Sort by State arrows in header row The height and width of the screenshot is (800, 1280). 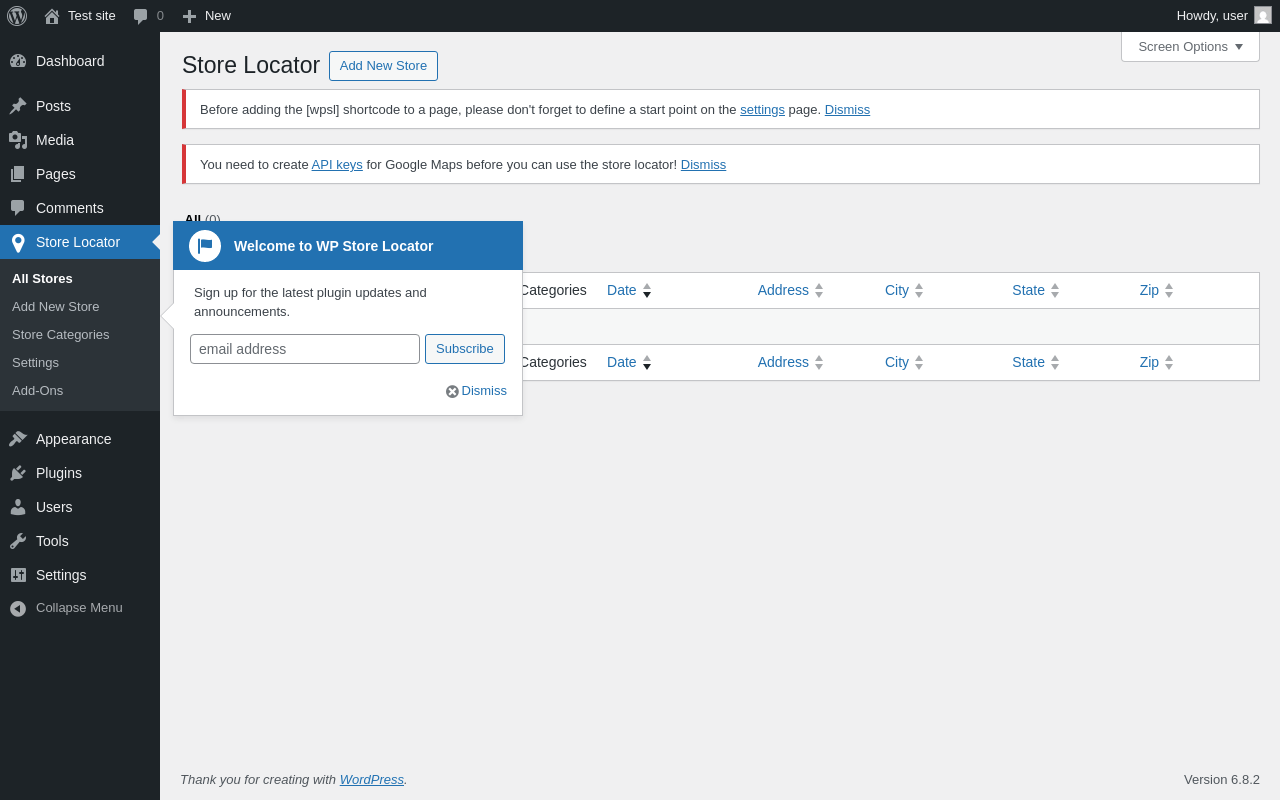pyautogui.click(x=1055, y=291)
